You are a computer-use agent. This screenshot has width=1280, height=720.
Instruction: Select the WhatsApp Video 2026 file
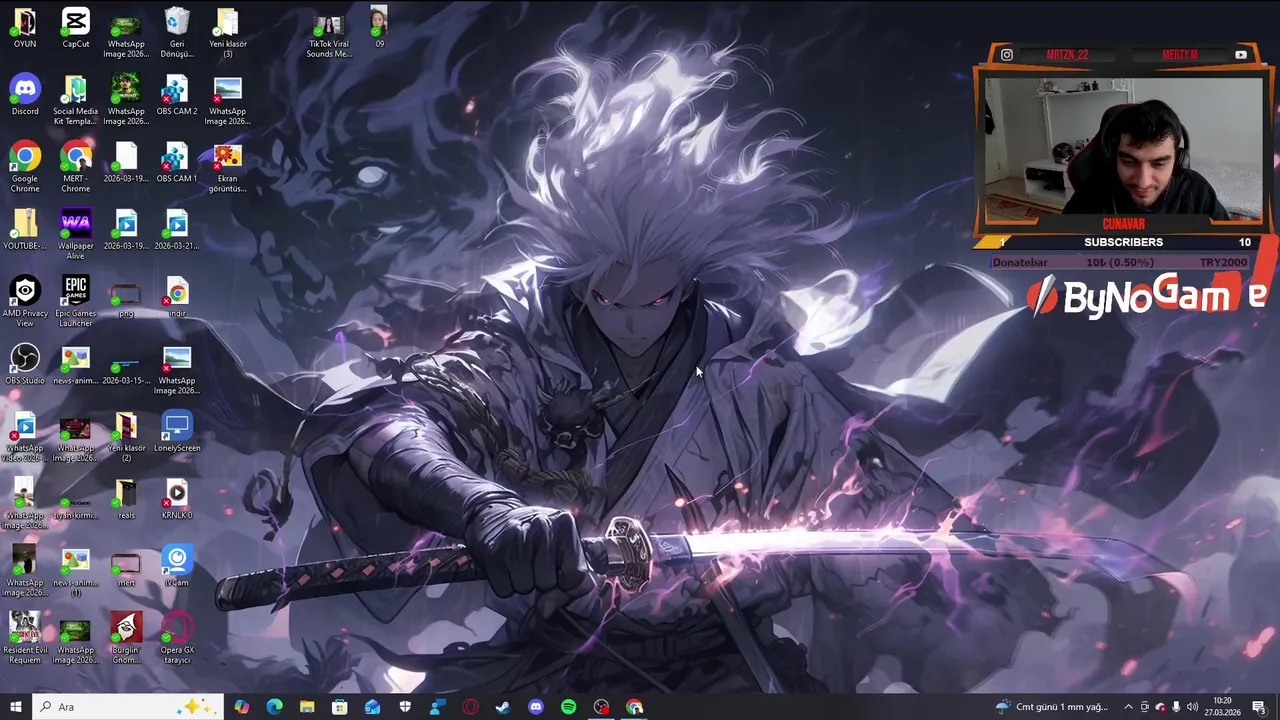click(x=25, y=437)
